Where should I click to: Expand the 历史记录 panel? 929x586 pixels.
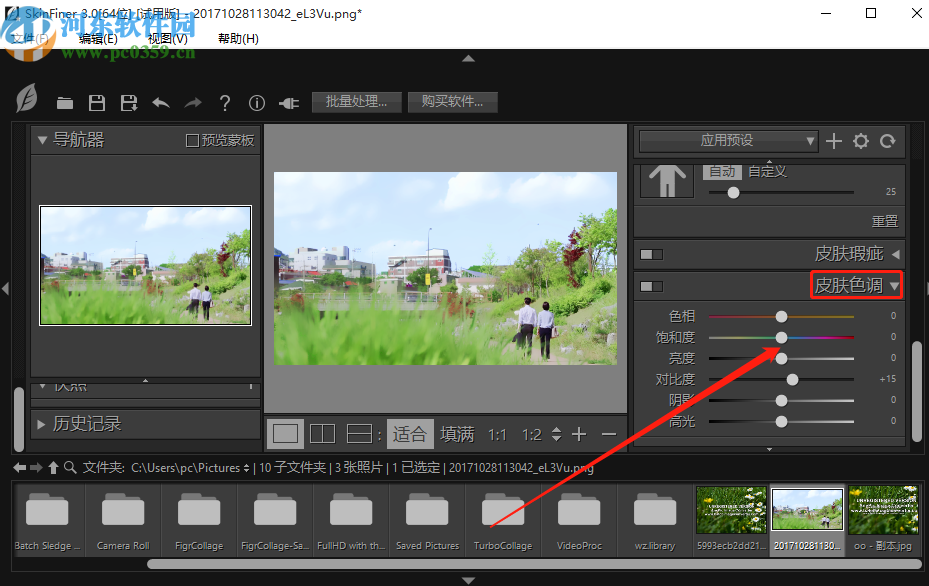click(x=41, y=424)
